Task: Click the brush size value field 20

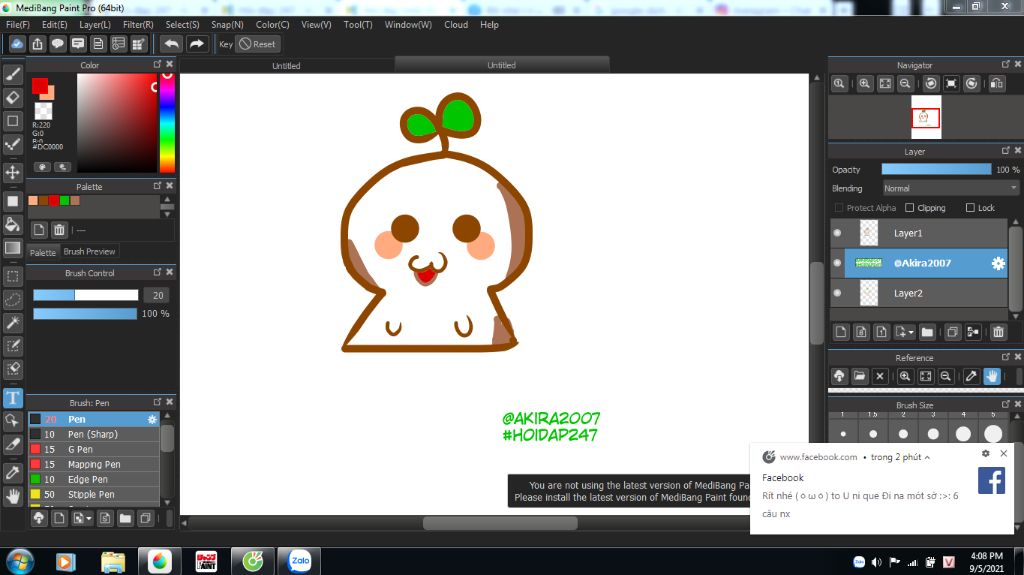Action: pyautogui.click(x=157, y=295)
